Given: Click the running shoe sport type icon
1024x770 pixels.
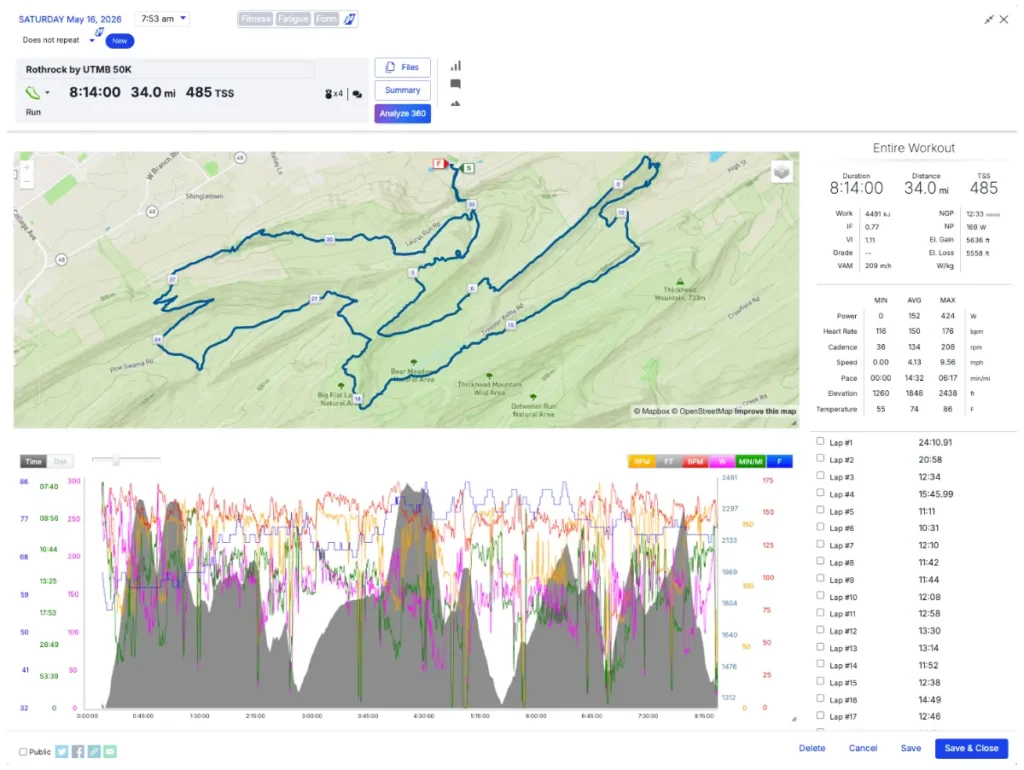Looking at the screenshot, I should pyautogui.click(x=32, y=93).
